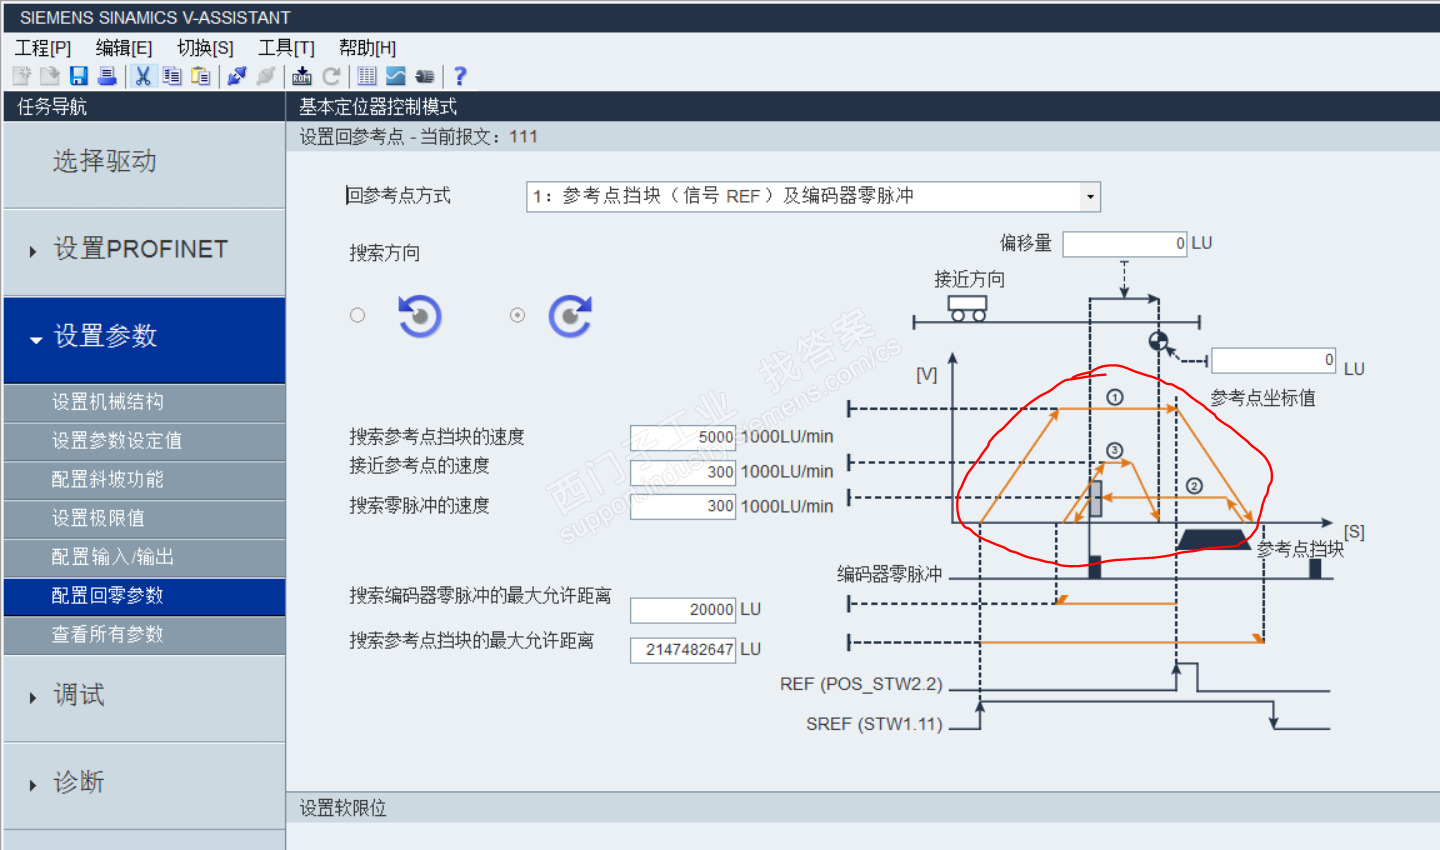The image size is (1440, 850).
Task: Click the Print toolbar icon
Action: tap(107, 76)
